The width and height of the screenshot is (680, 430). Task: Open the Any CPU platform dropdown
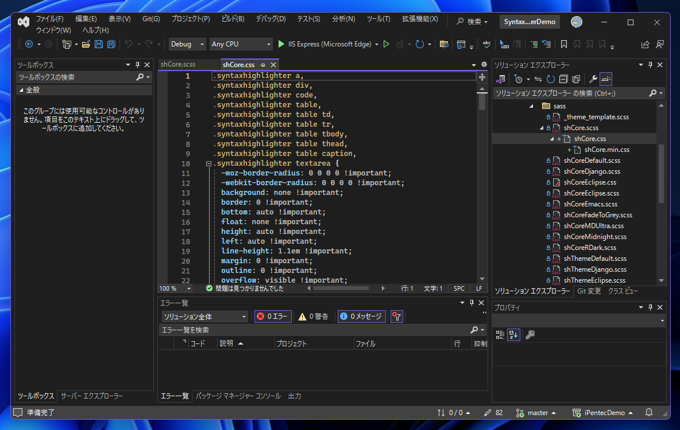240,44
